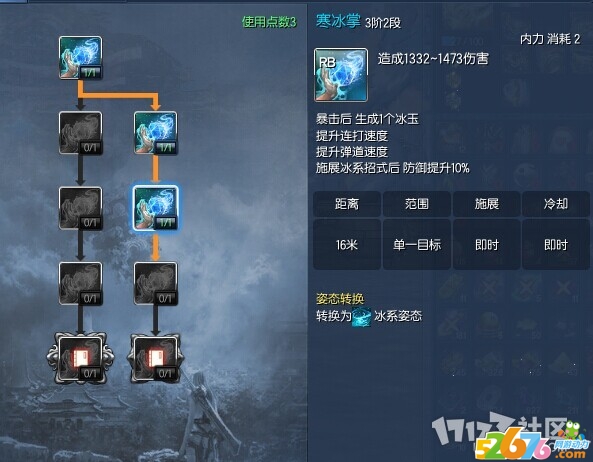Click the 16米 distance value cell

[x=347, y=245]
